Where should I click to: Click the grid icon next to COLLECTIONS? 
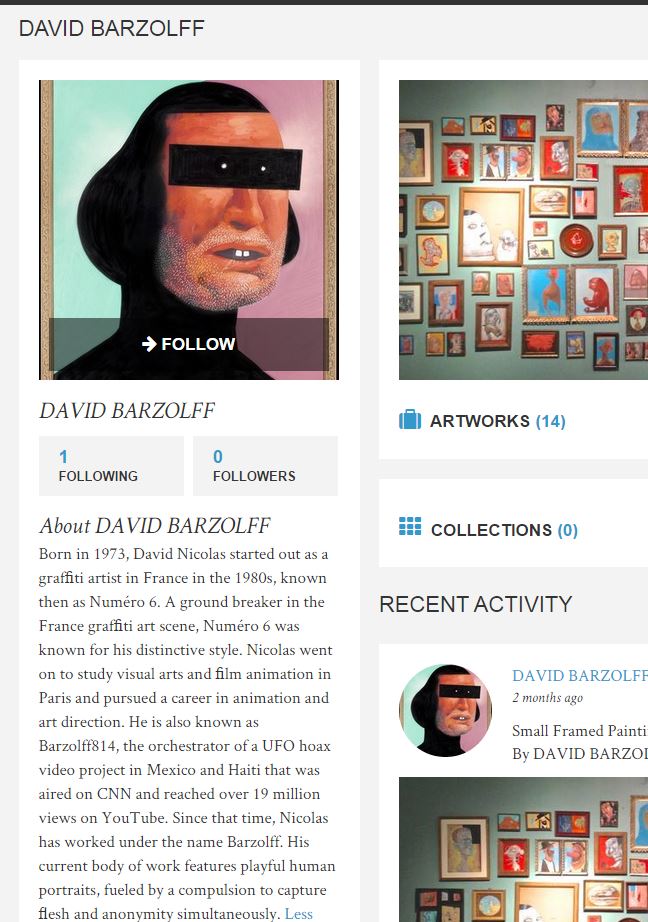click(x=410, y=526)
